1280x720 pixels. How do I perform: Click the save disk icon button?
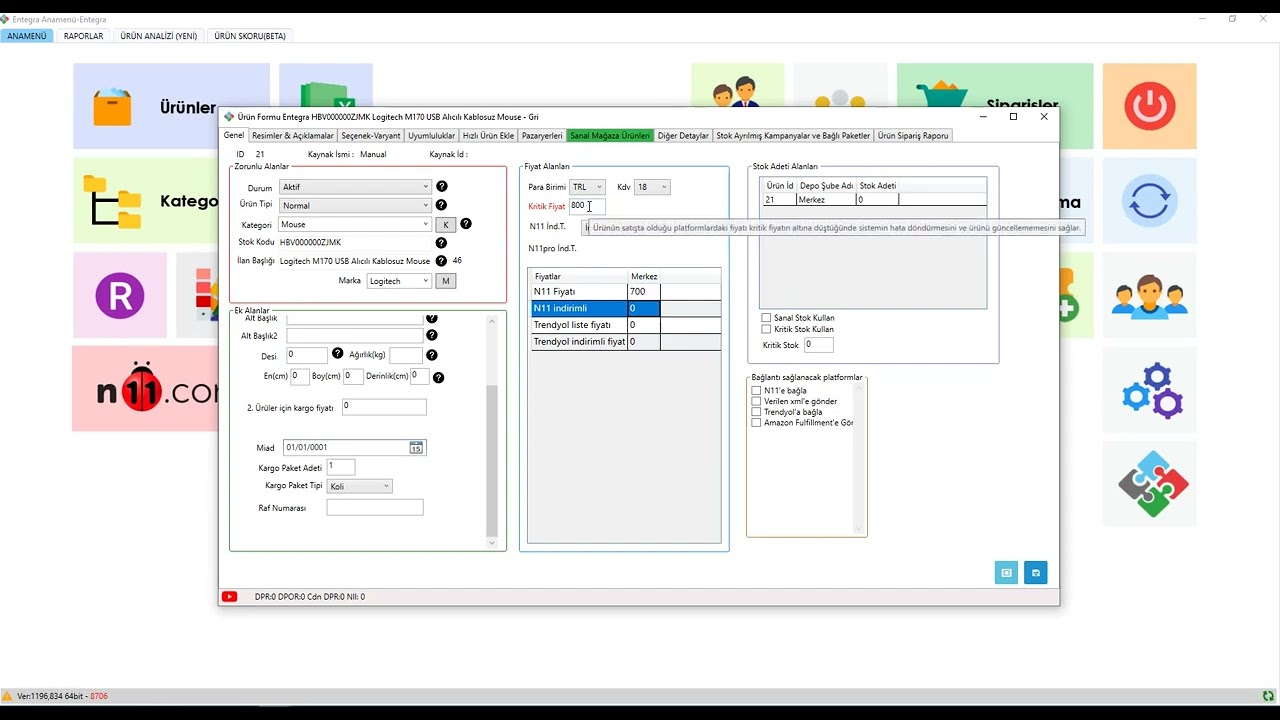(1035, 573)
